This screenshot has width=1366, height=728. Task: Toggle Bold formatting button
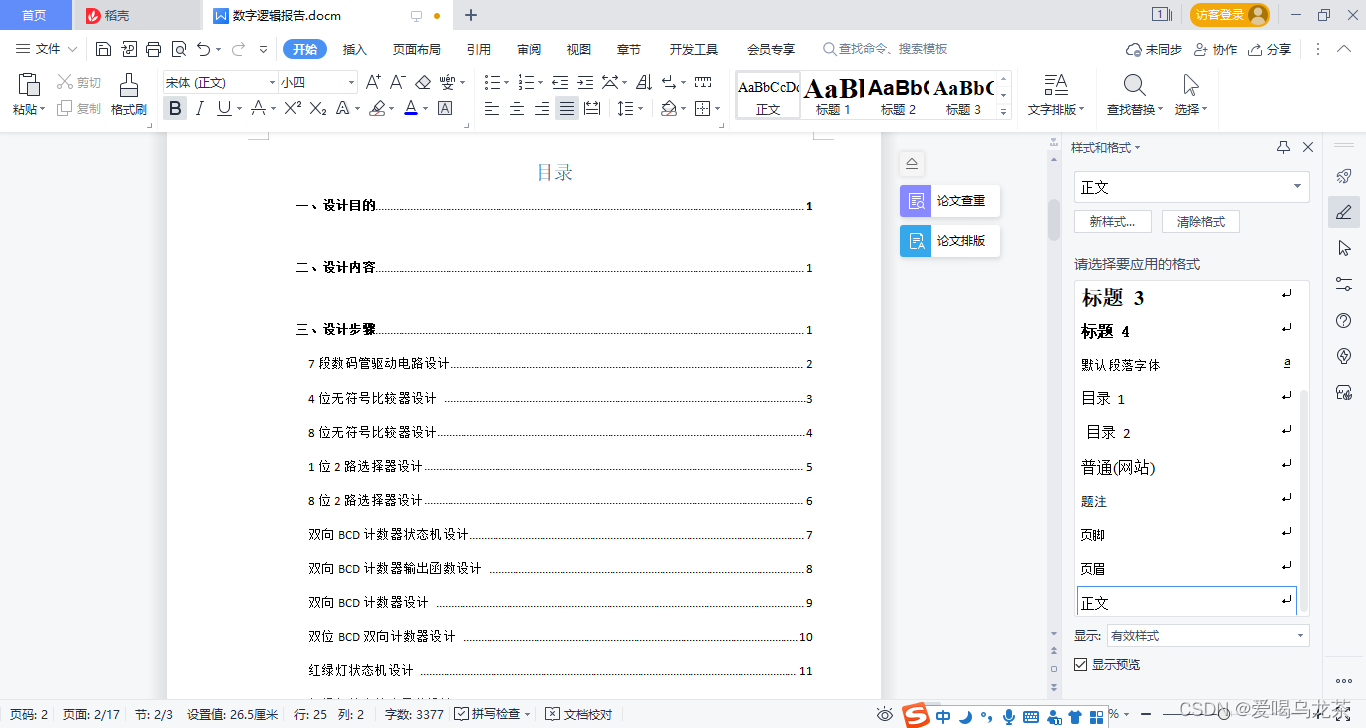pos(176,108)
